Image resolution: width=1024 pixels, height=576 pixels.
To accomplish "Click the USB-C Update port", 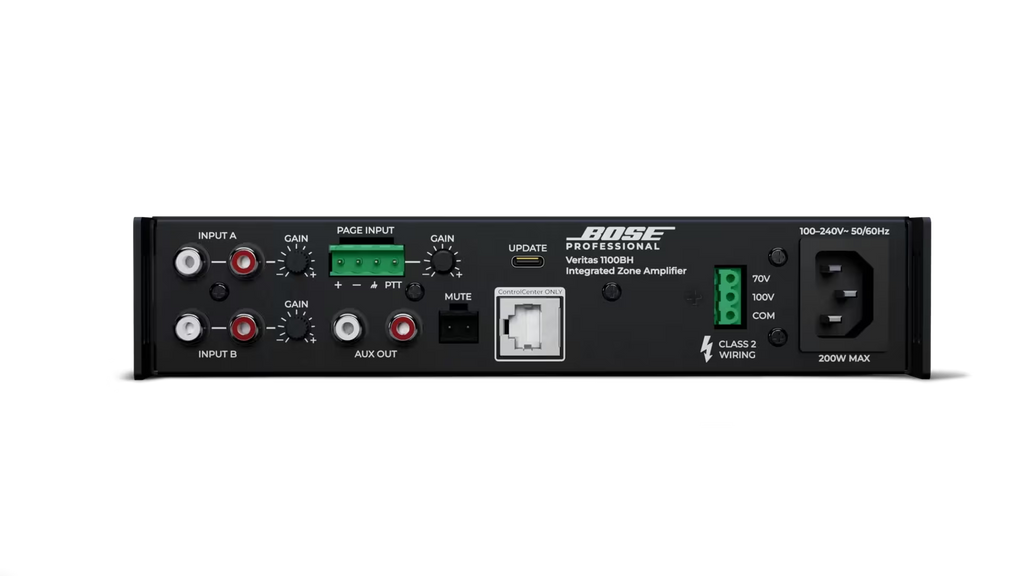I will pyautogui.click(x=528, y=262).
